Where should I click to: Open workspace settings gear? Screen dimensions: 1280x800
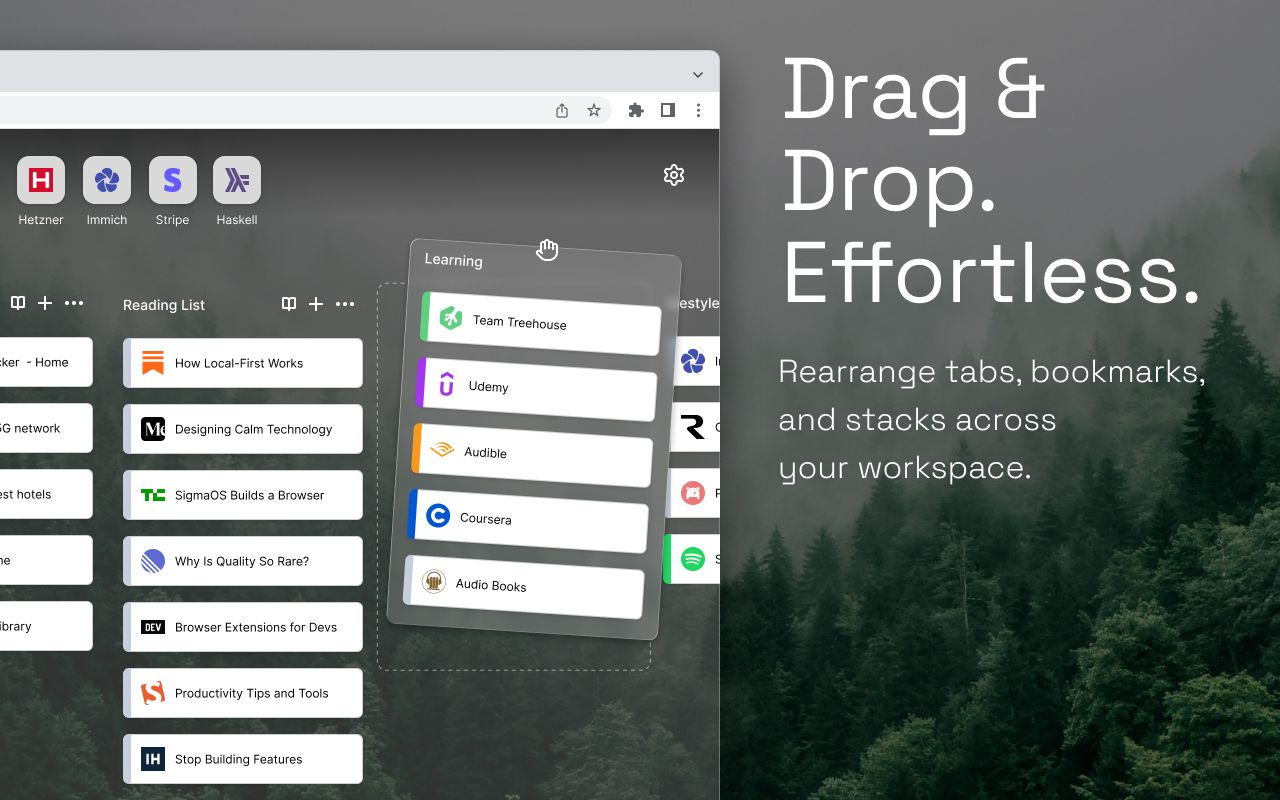674,175
